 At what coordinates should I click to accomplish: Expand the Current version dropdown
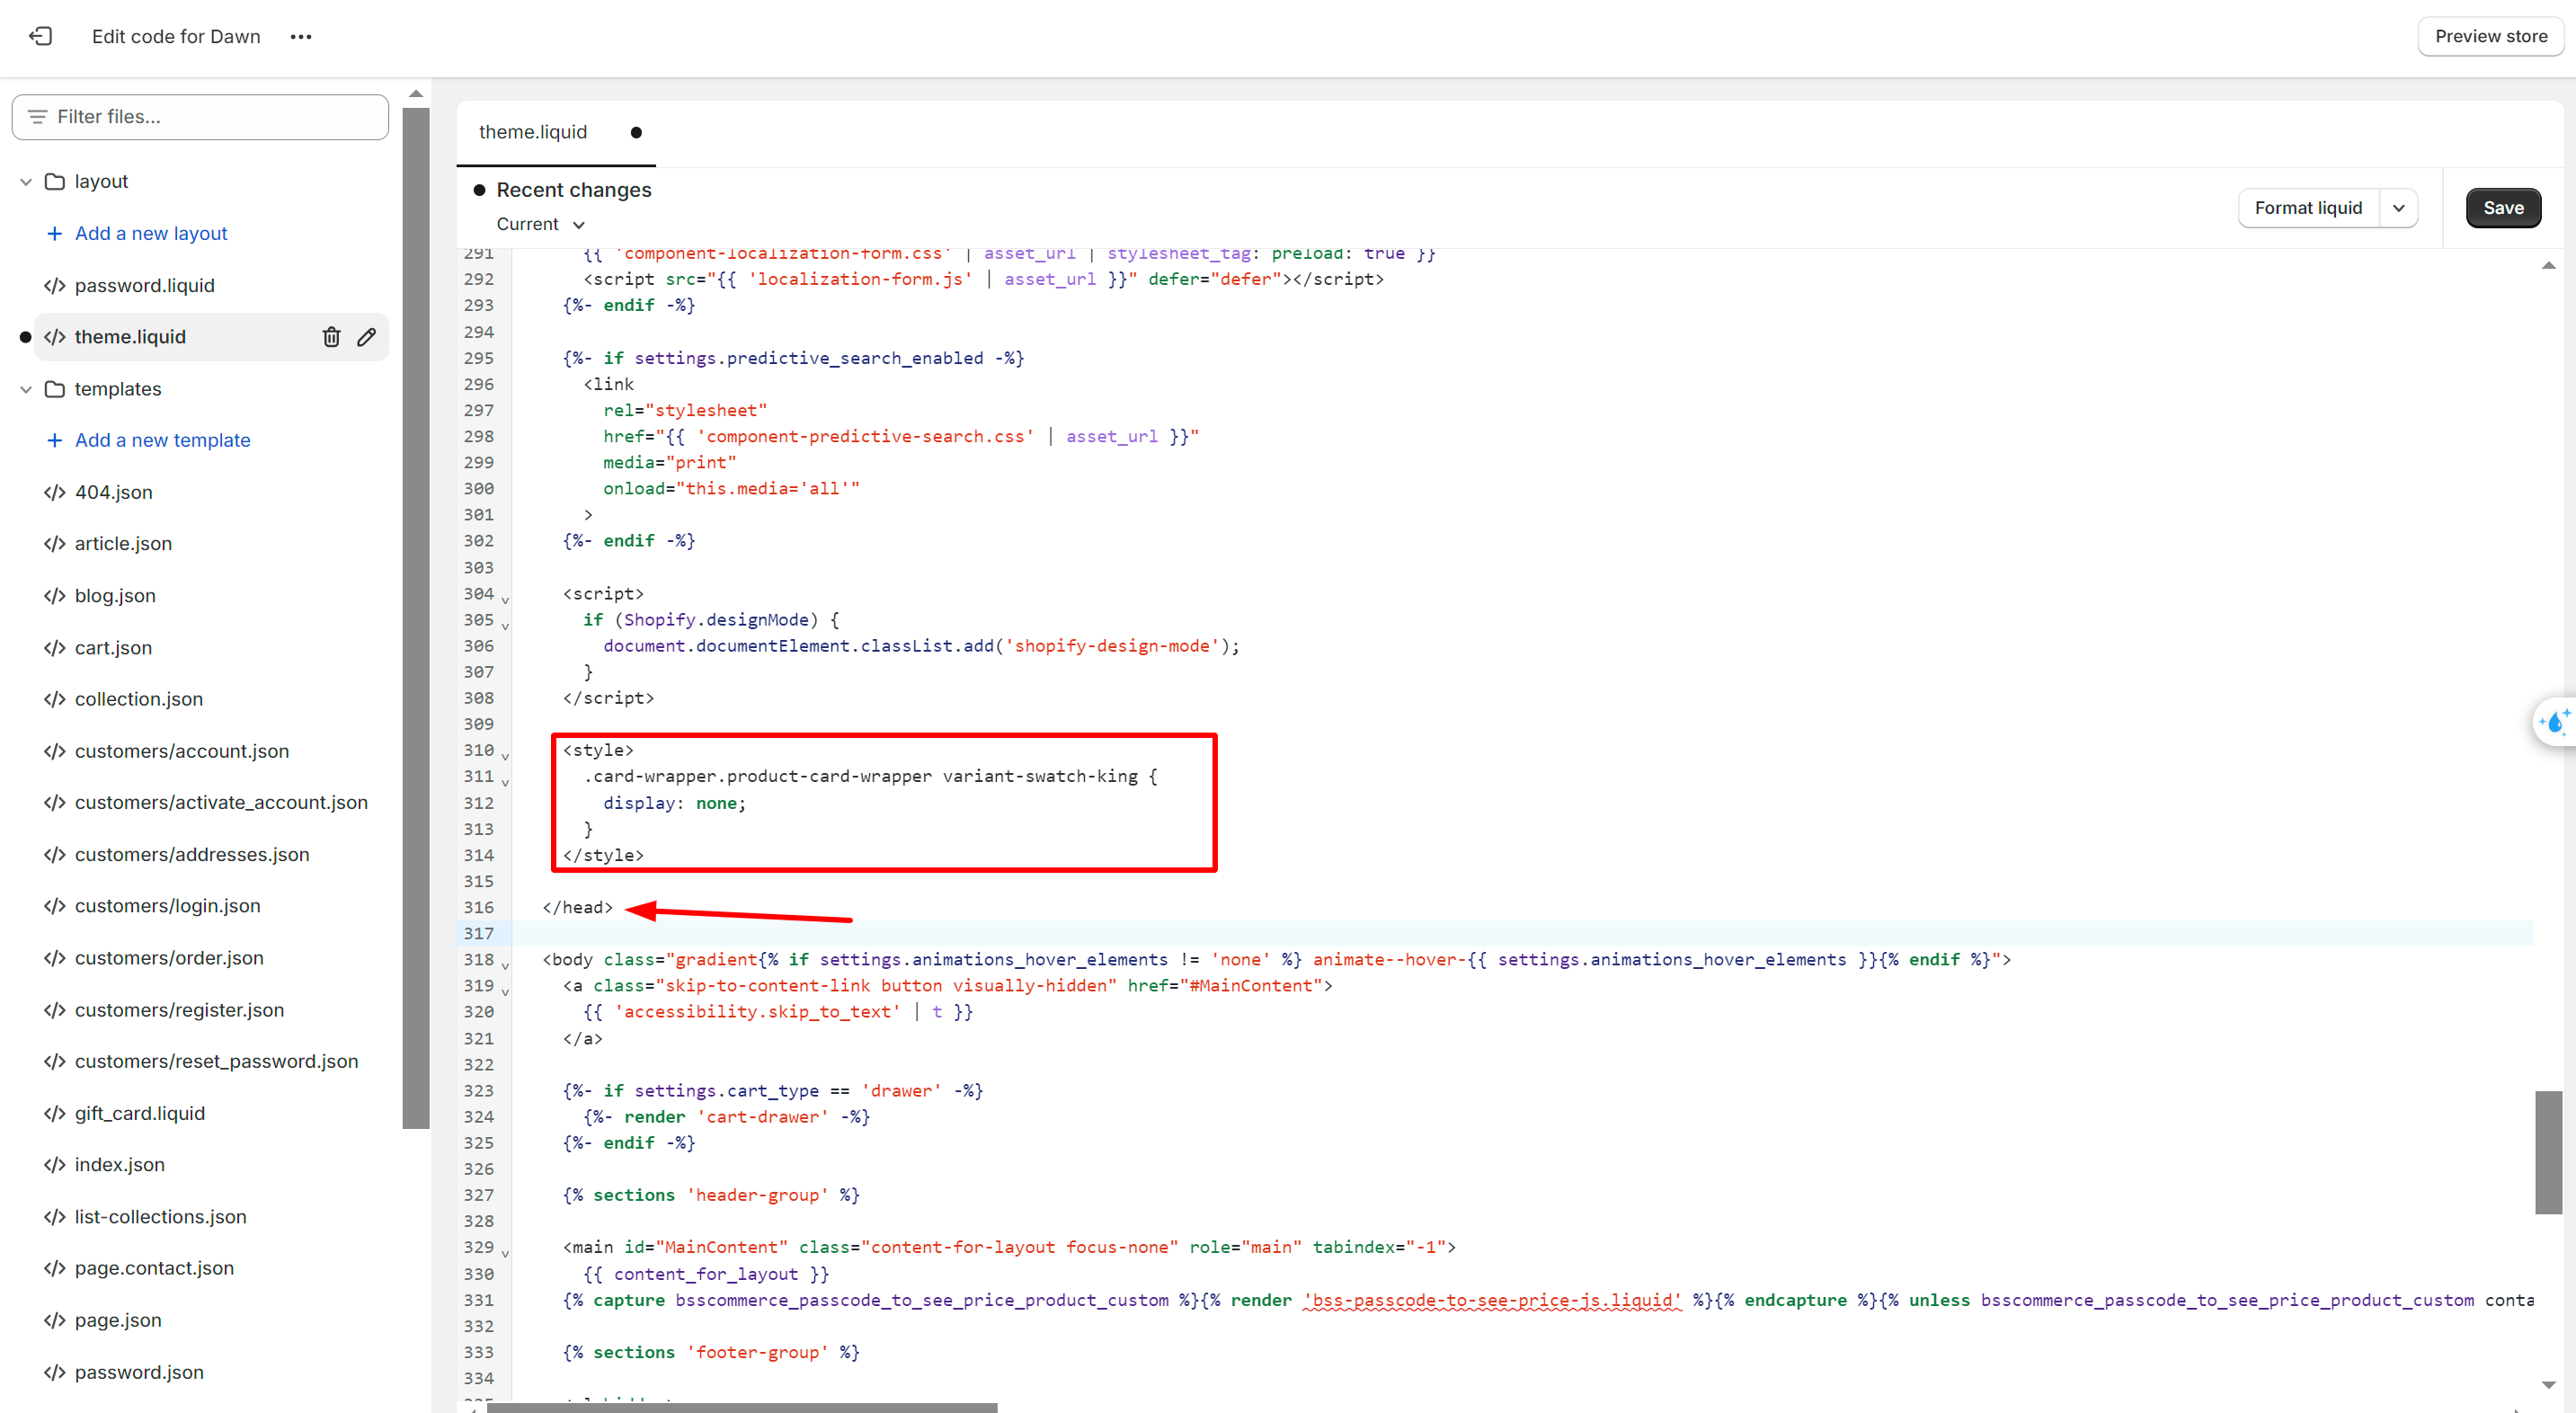click(x=540, y=224)
